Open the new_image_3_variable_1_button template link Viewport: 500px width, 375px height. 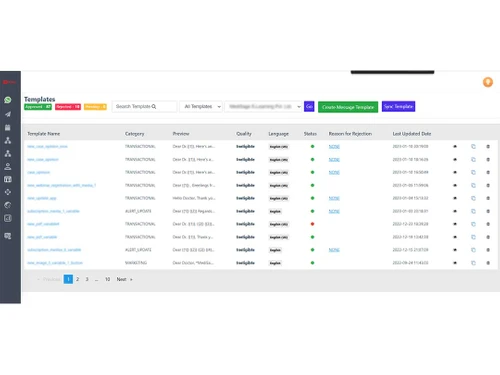pyautogui.click(x=55, y=263)
